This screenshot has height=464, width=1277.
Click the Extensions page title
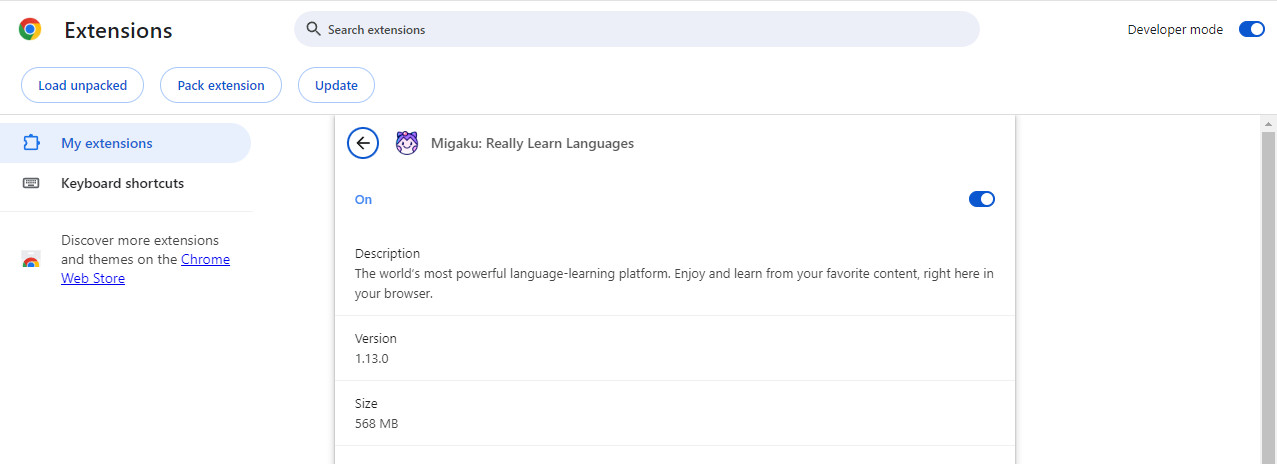point(118,31)
